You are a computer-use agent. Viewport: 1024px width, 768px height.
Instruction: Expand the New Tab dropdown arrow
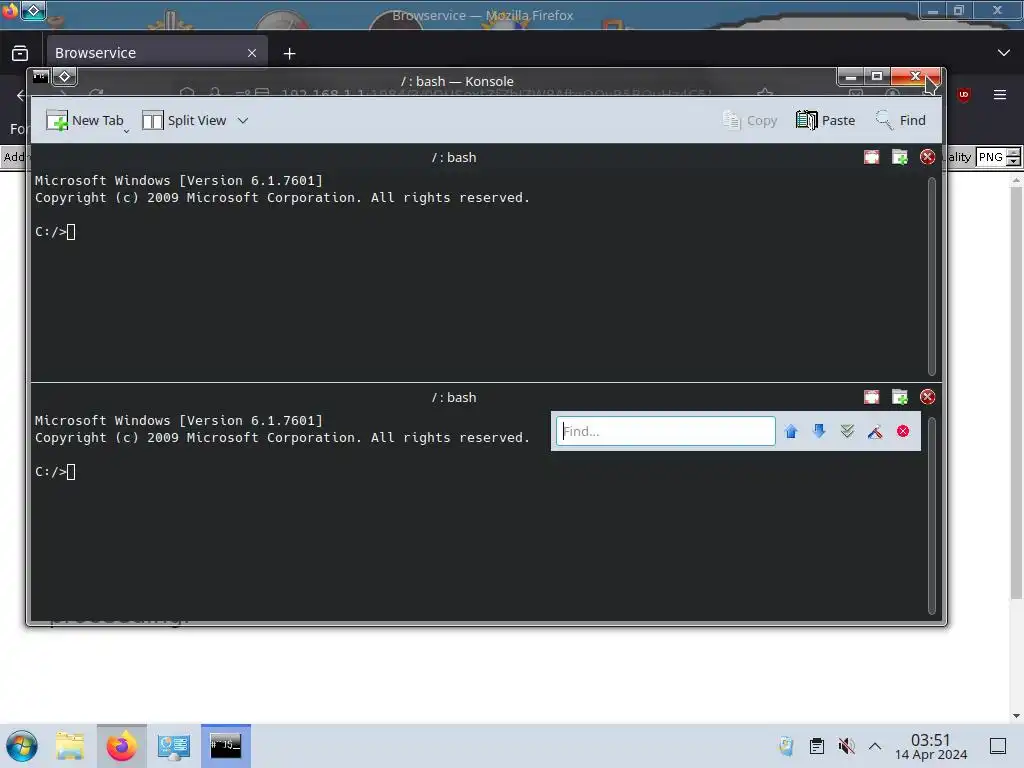(x=126, y=131)
